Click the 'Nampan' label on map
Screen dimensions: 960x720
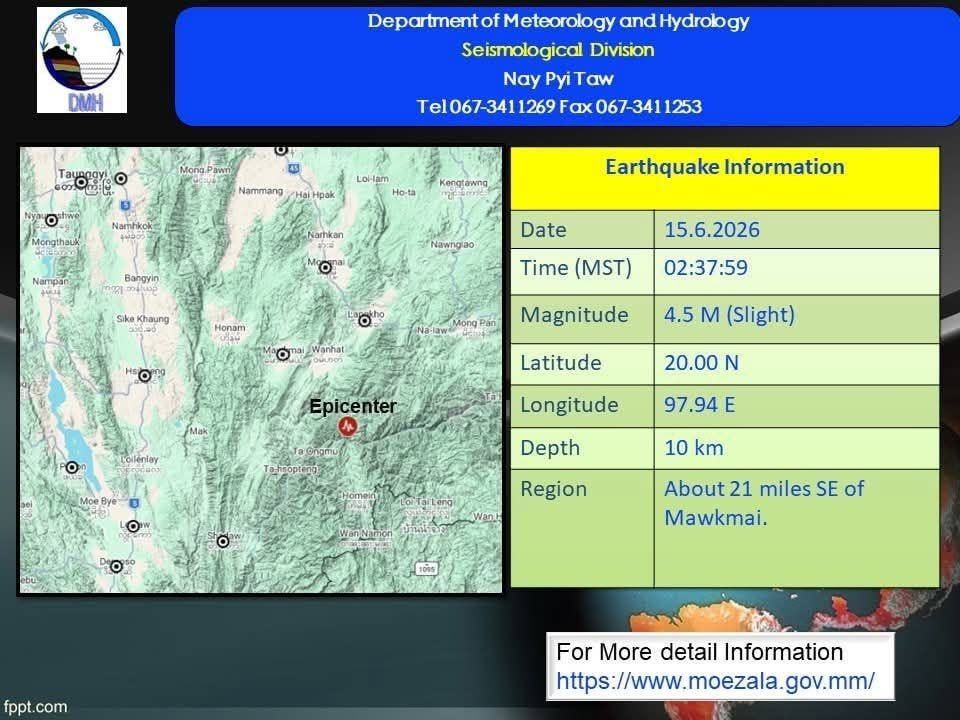pos(51,282)
